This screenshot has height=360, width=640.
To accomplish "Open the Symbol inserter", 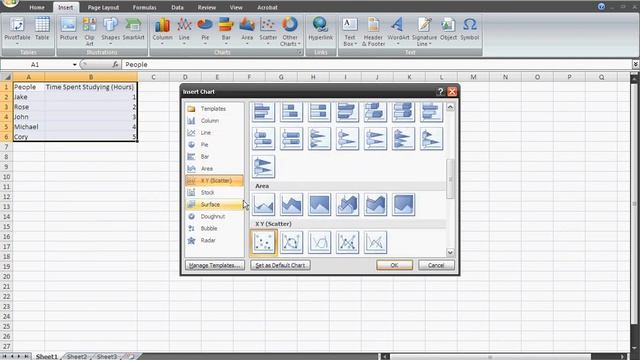I will pyautogui.click(x=469, y=29).
